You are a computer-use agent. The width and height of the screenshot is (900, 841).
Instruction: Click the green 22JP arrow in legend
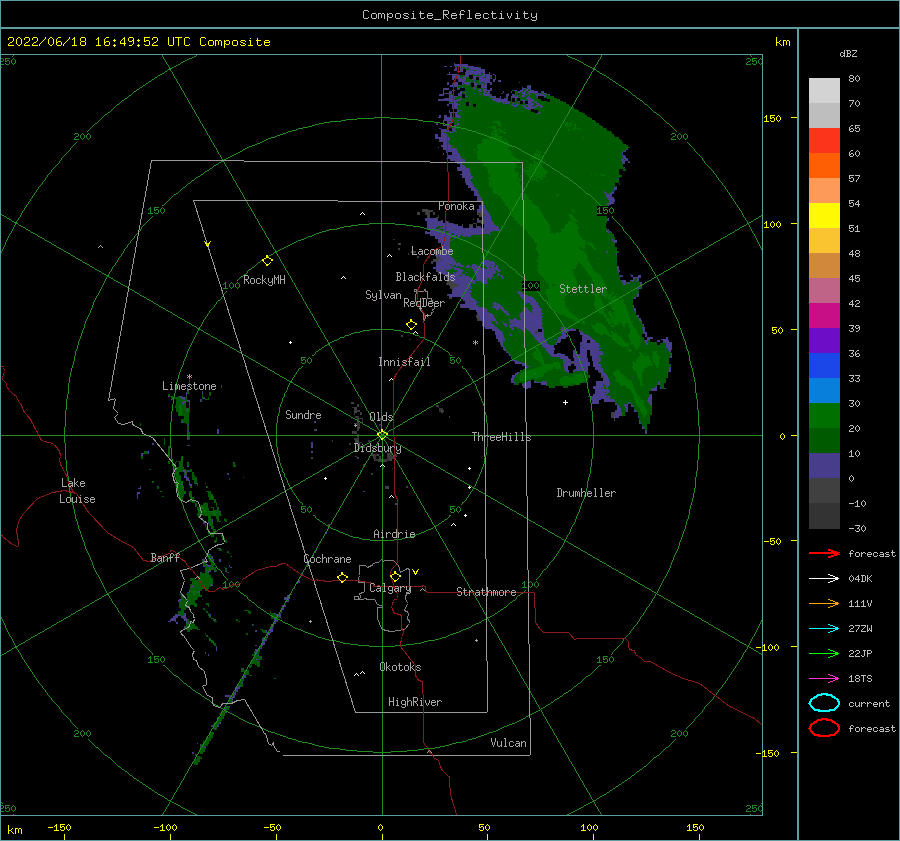tap(824, 653)
